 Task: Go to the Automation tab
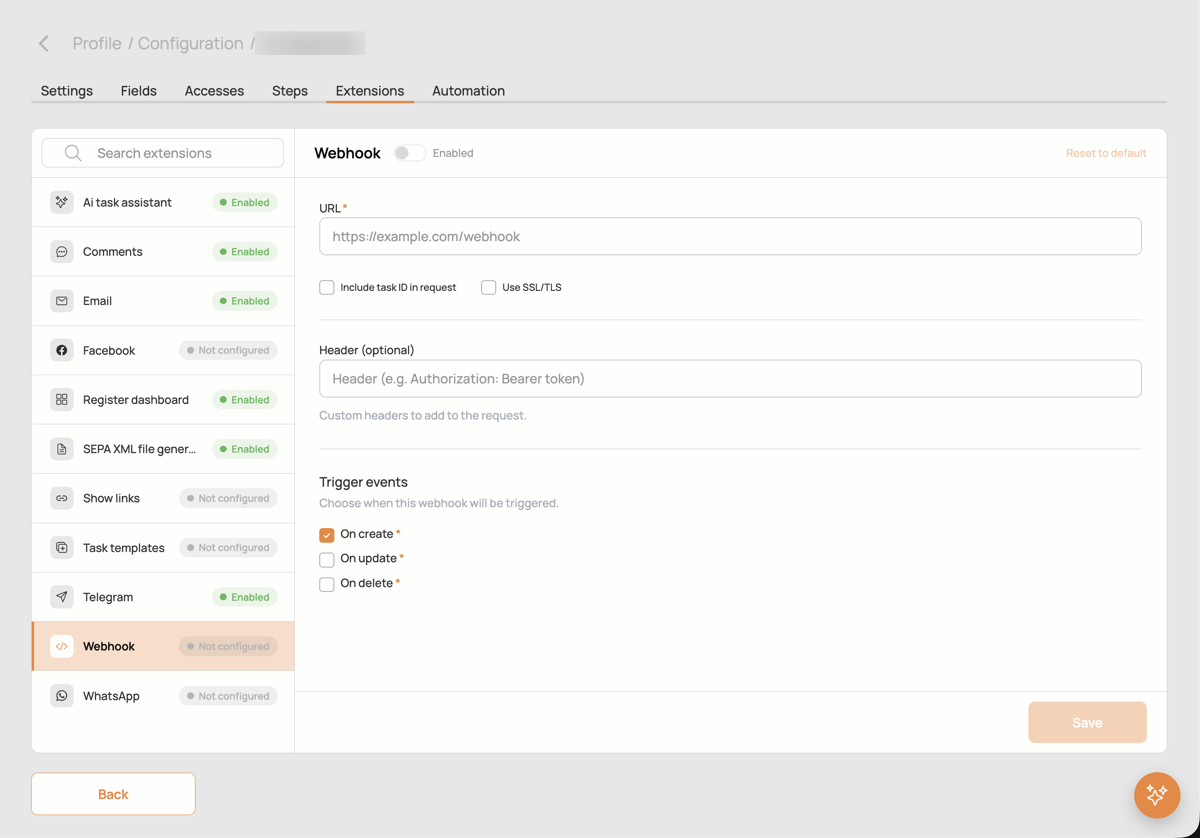tap(468, 90)
